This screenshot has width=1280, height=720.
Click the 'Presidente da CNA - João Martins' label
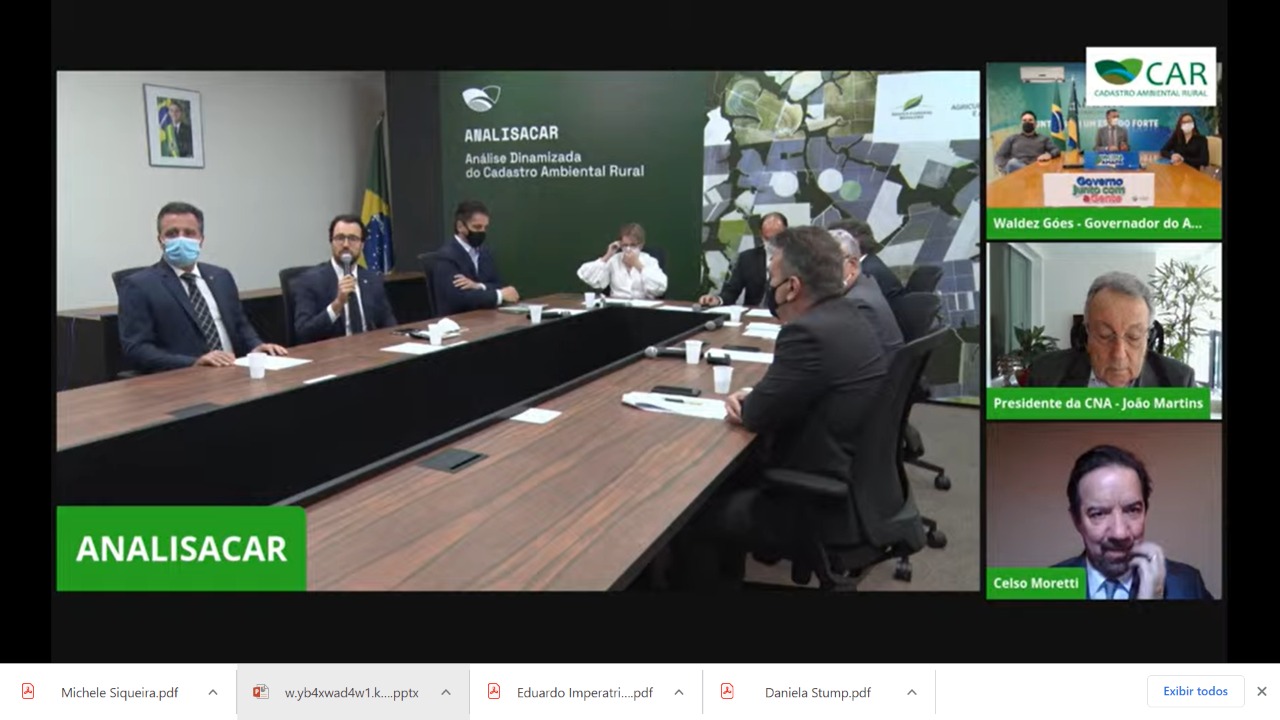(1099, 404)
